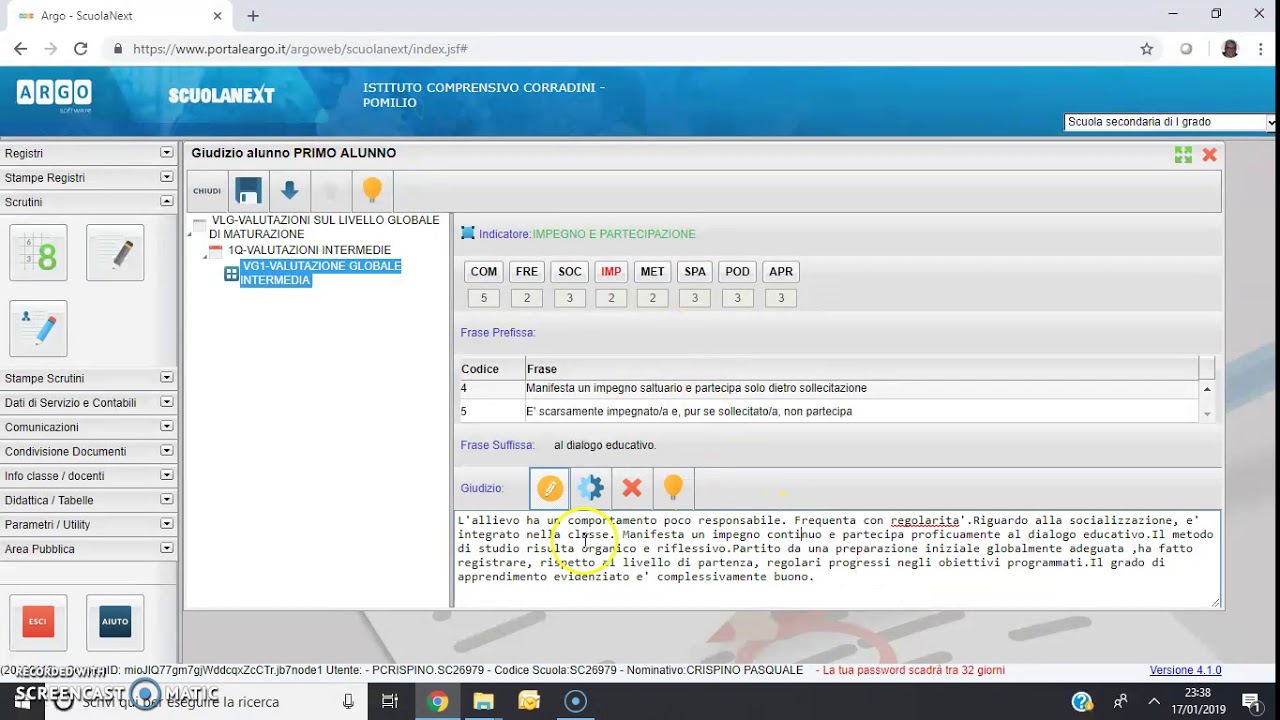The width and height of the screenshot is (1280, 720).
Task: Open the grades number 8 scrutini icon
Action: click(x=38, y=252)
